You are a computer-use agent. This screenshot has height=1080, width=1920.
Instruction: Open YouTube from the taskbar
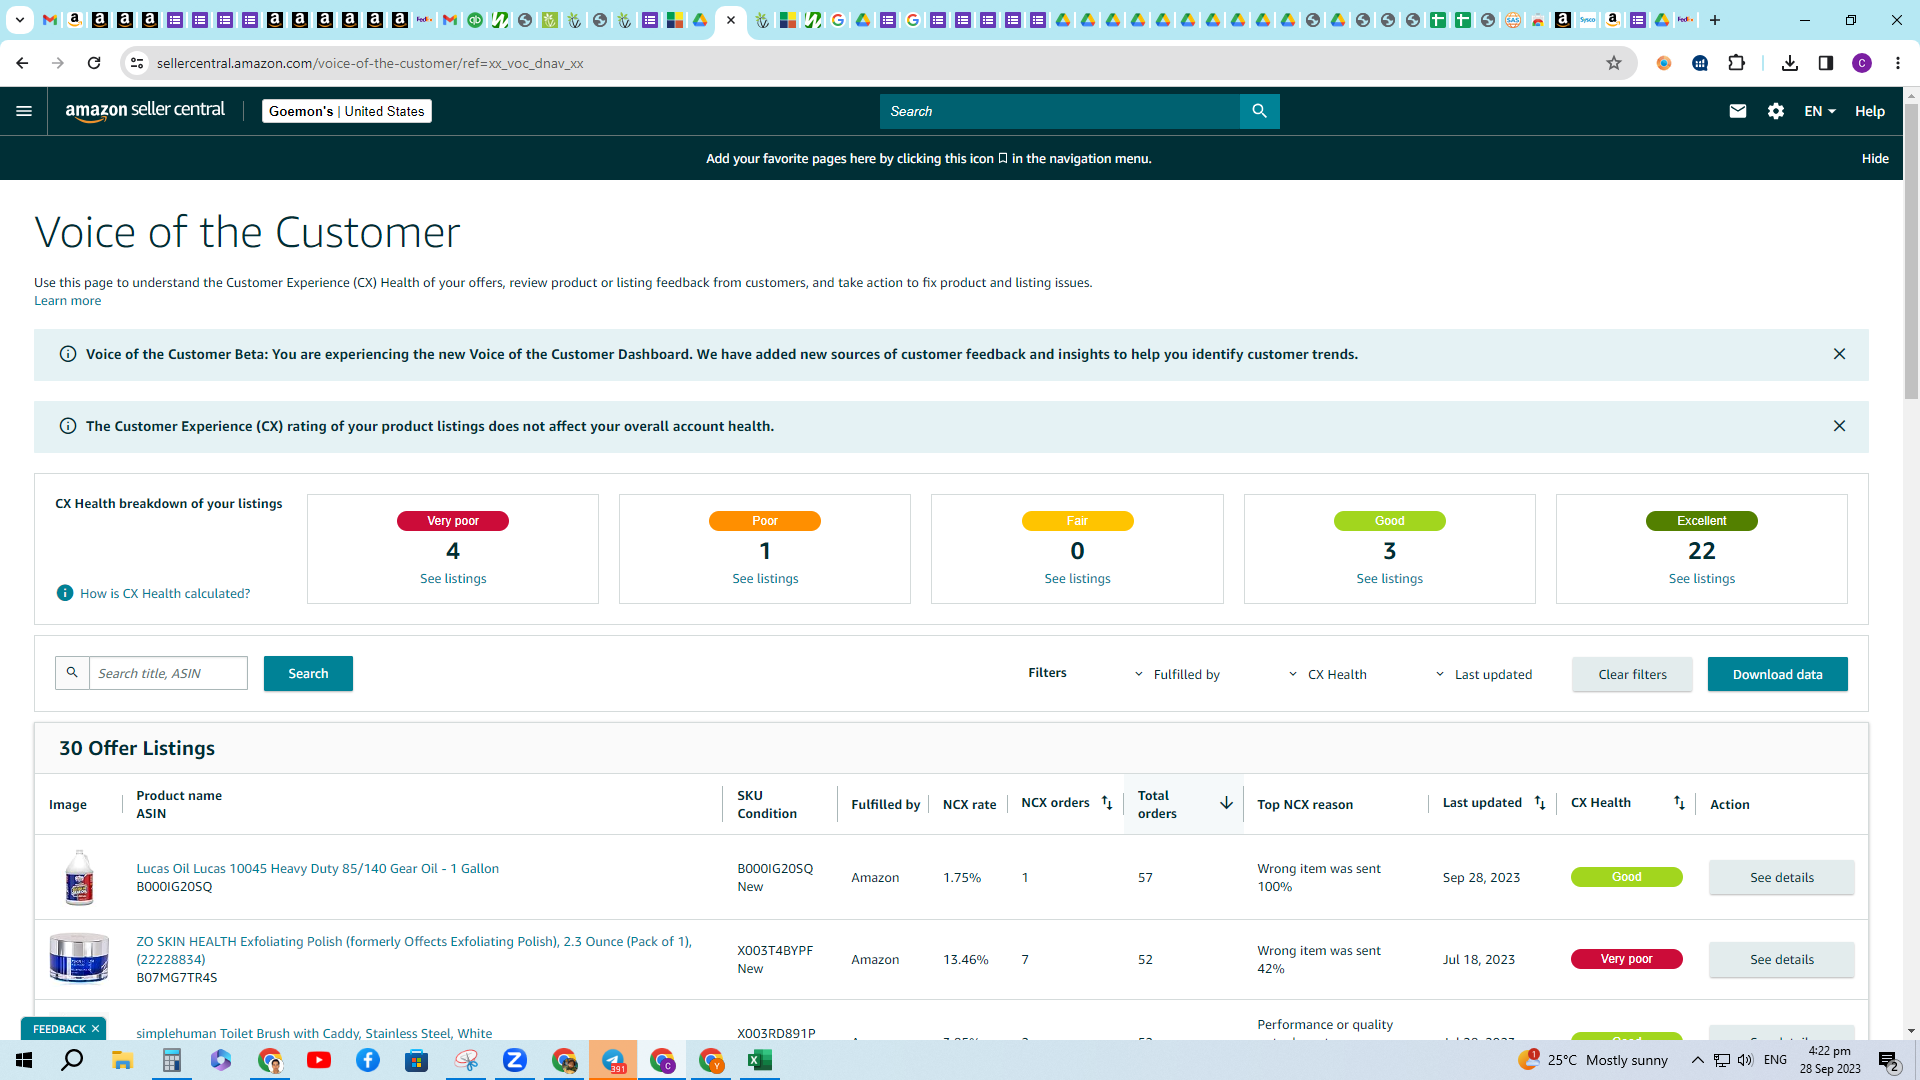pyautogui.click(x=319, y=1060)
